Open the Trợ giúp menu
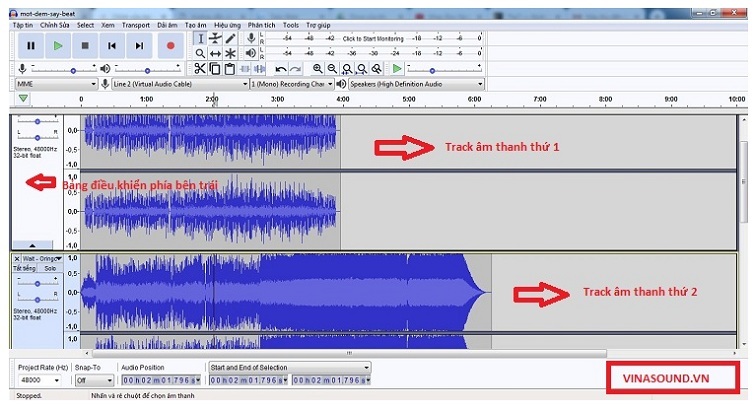 (318, 25)
